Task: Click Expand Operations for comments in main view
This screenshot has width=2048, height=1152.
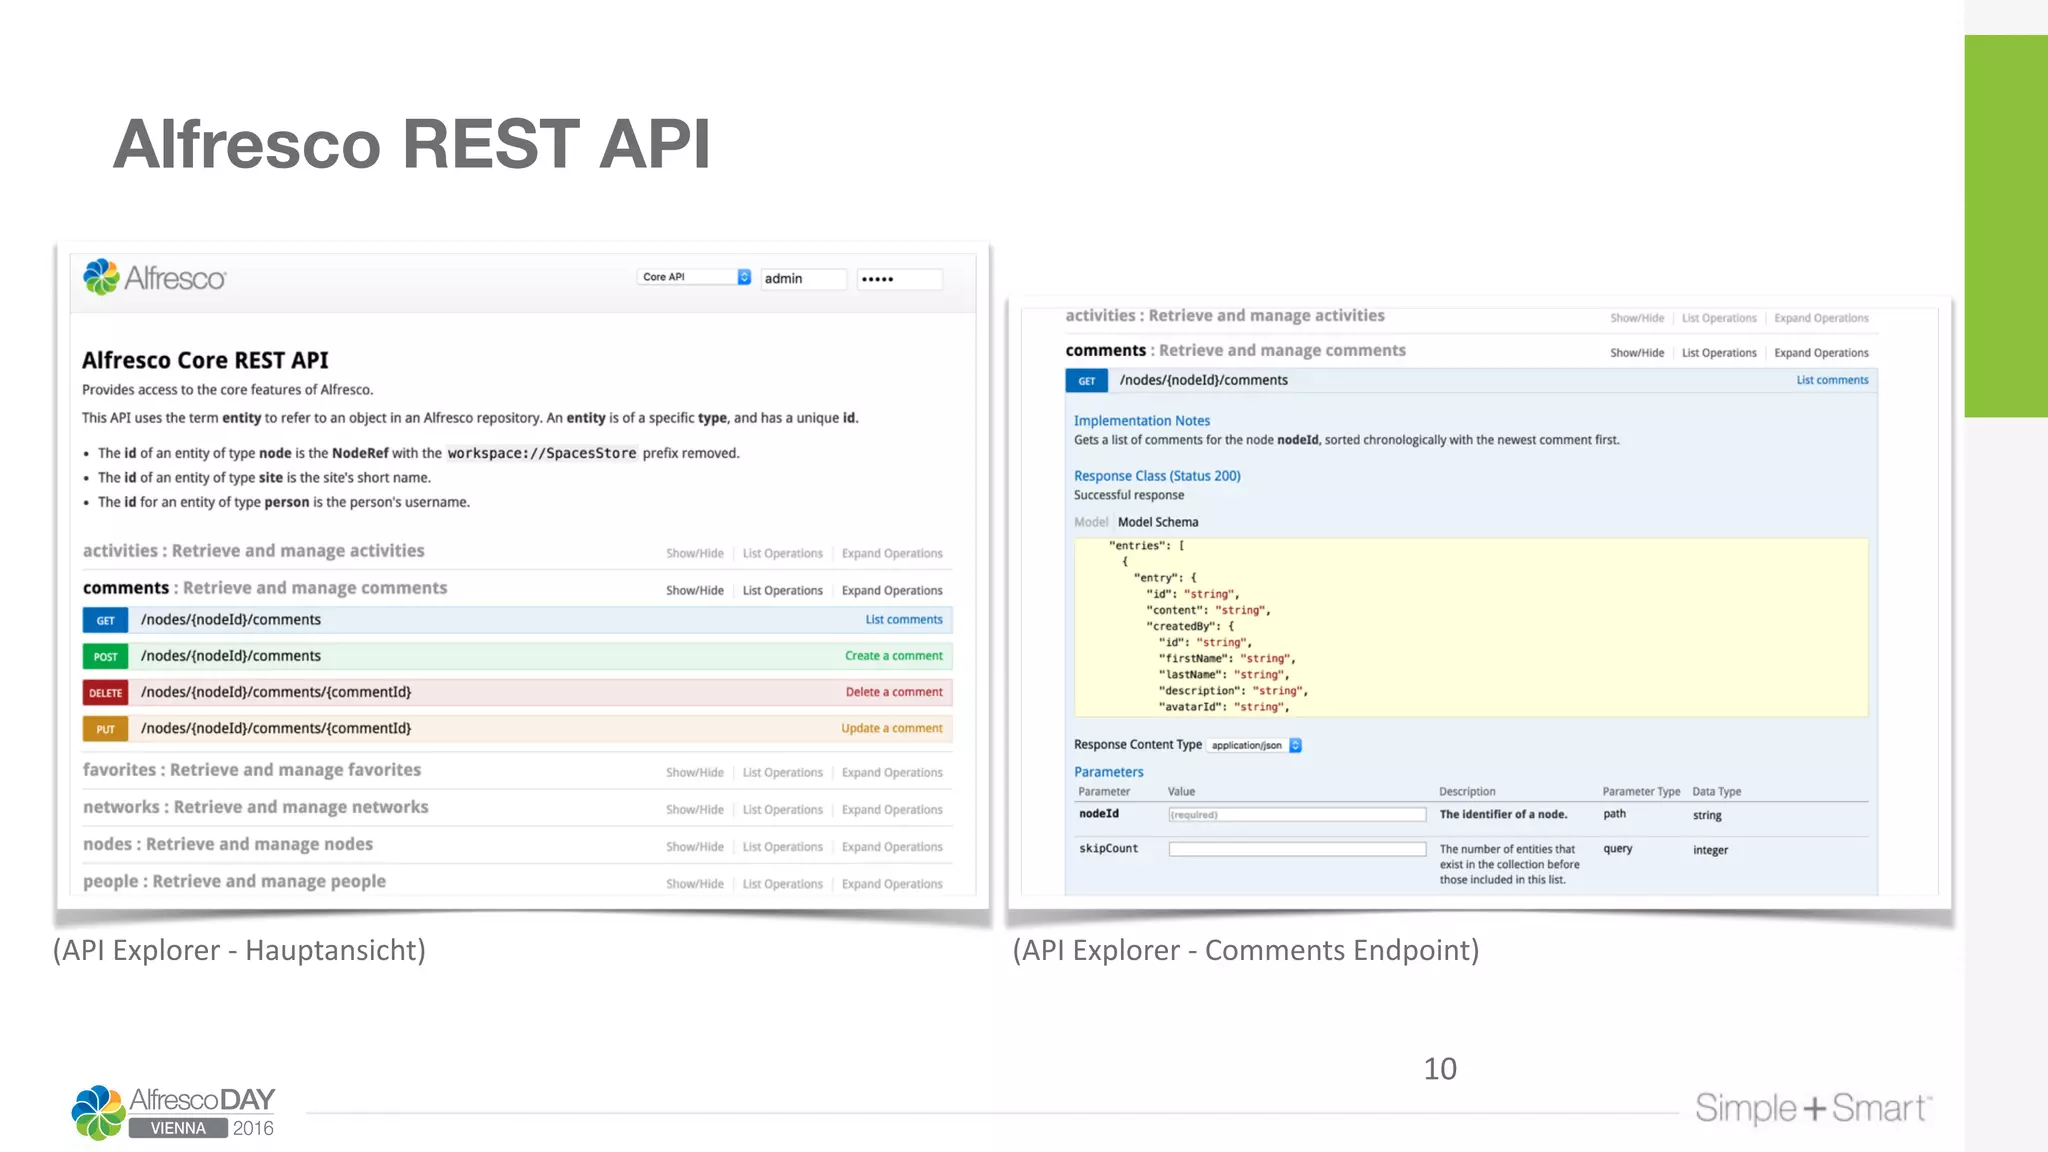Action: point(892,591)
